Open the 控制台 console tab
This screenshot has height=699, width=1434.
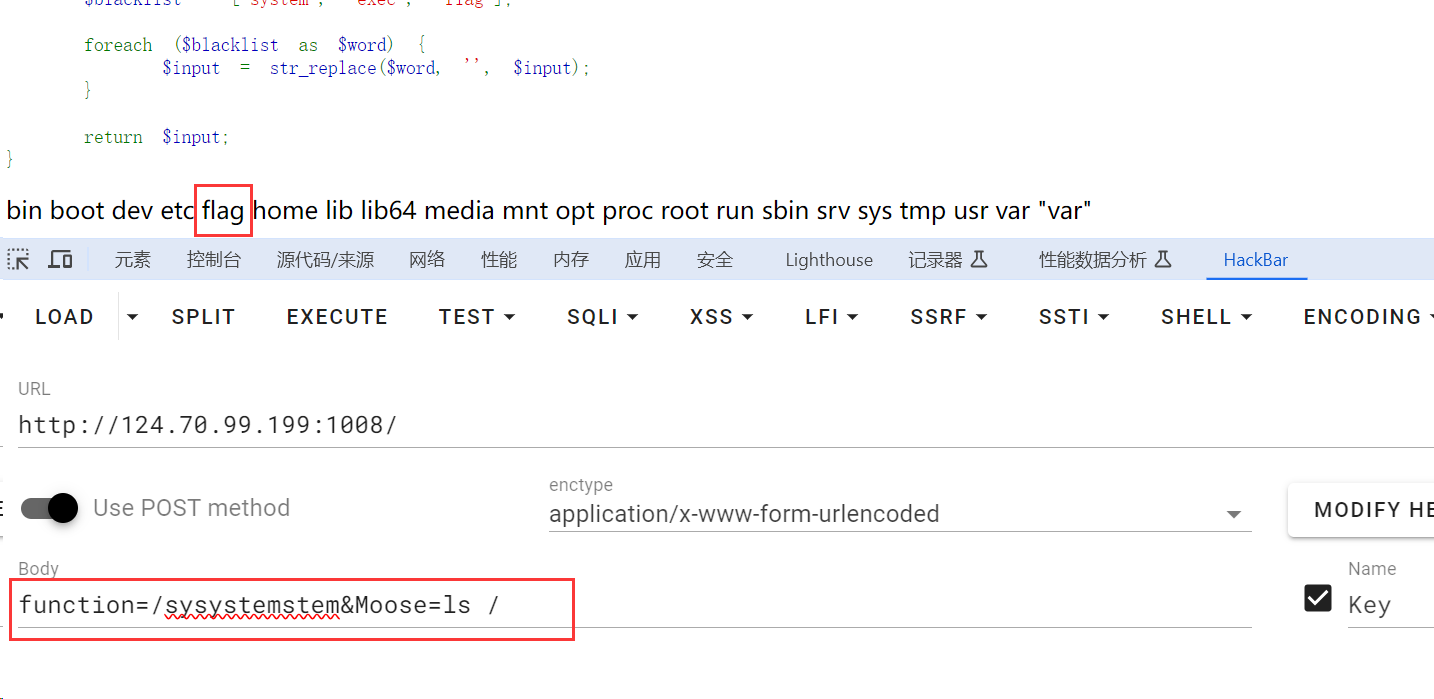pos(214,260)
